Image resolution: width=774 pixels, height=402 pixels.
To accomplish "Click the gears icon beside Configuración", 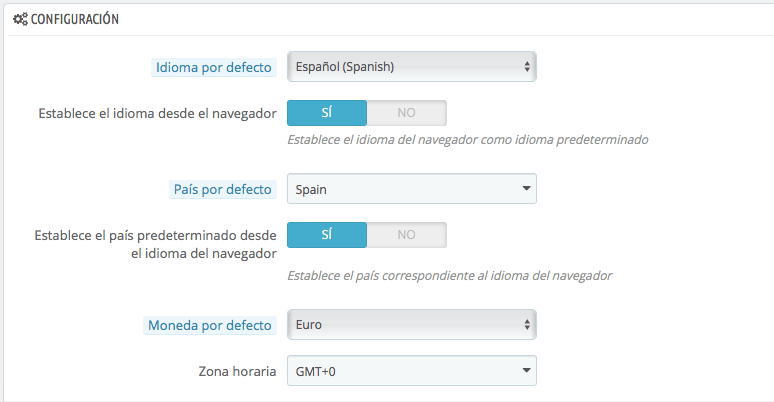I will (x=20, y=19).
